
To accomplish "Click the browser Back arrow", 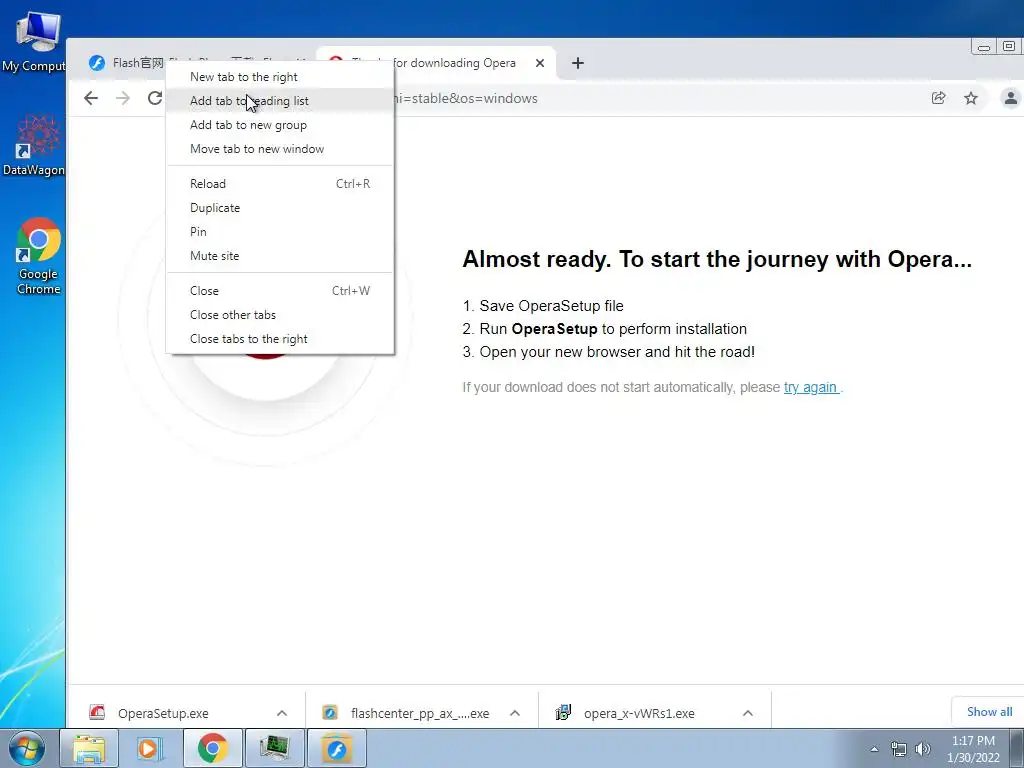I will point(91,98).
